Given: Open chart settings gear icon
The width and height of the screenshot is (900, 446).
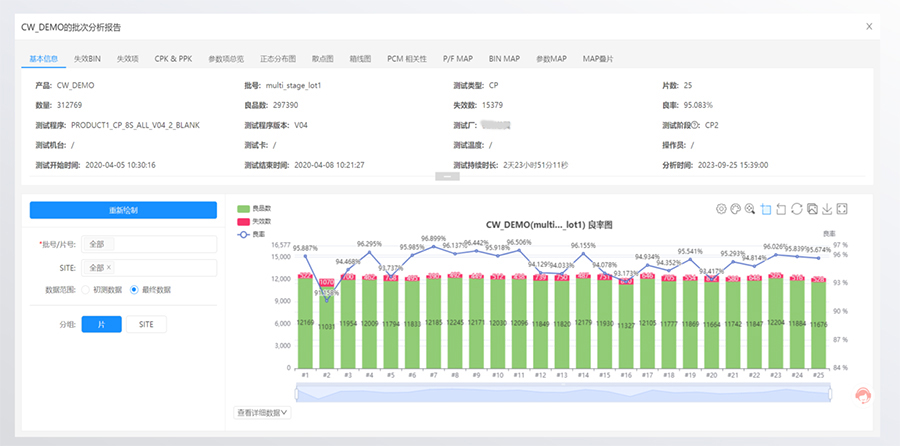Looking at the screenshot, I should [x=721, y=209].
